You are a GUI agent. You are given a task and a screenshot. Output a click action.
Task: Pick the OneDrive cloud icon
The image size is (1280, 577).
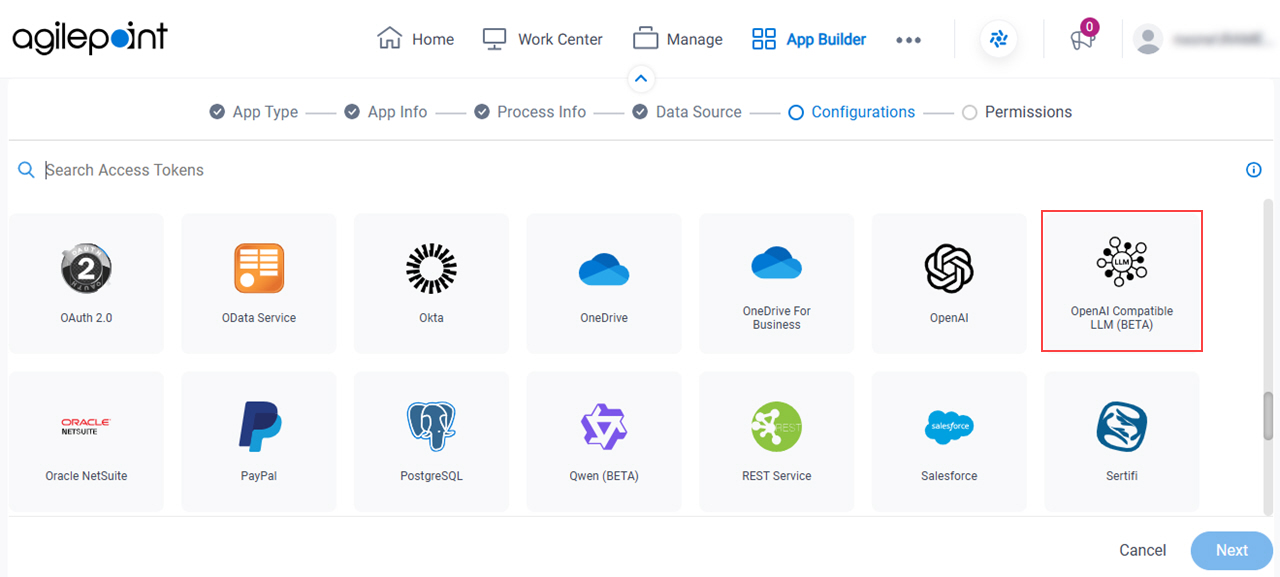pos(604,269)
